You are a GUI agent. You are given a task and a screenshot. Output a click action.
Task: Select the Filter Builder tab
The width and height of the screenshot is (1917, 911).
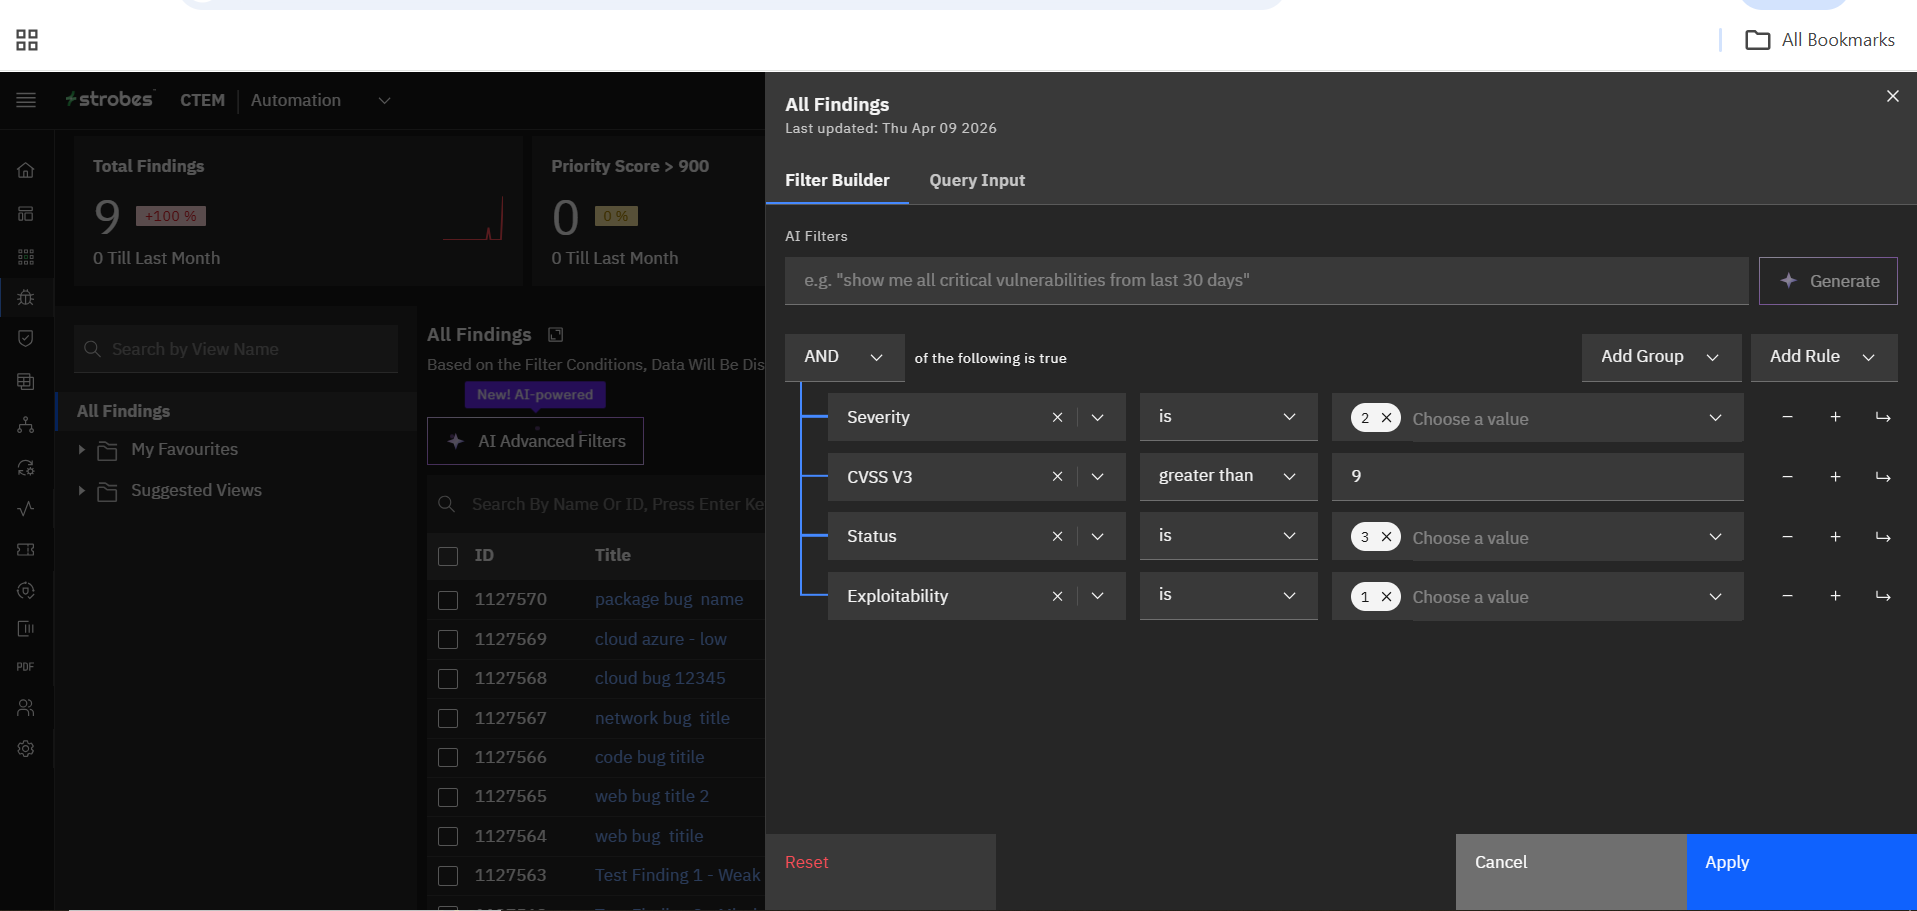click(837, 180)
